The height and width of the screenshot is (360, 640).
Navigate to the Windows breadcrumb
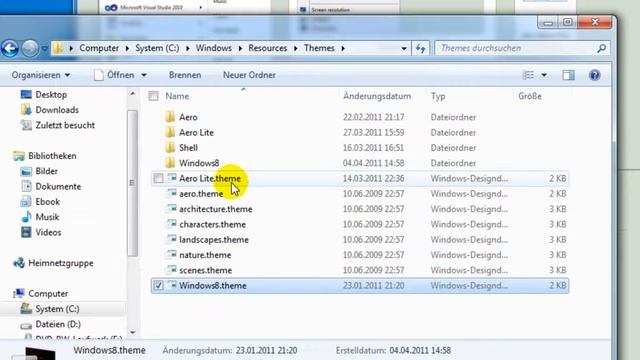tap(213, 48)
